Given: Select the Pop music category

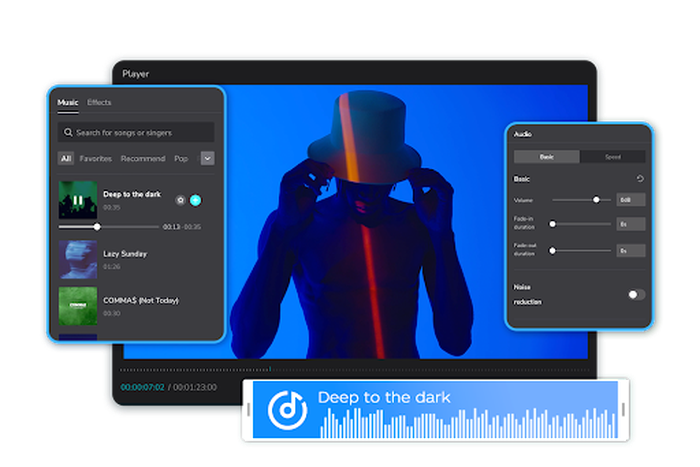Looking at the screenshot, I should point(181,159).
